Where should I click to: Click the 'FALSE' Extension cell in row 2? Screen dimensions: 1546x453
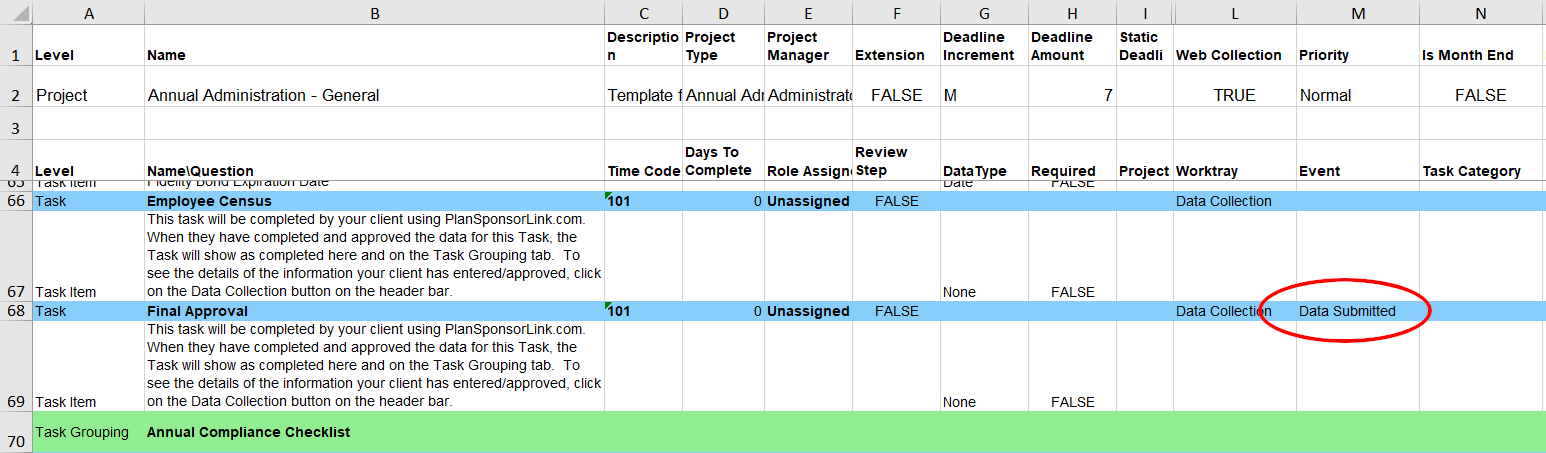coord(896,87)
